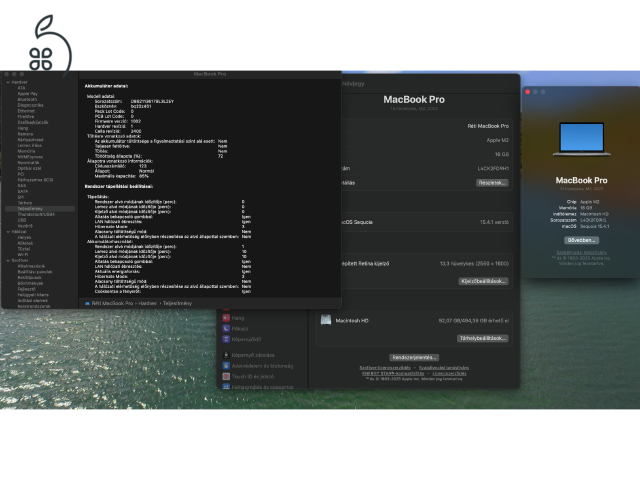Click the Rendszerjelentés... button
Screen dimensions: 640x480
pos(414,358)
